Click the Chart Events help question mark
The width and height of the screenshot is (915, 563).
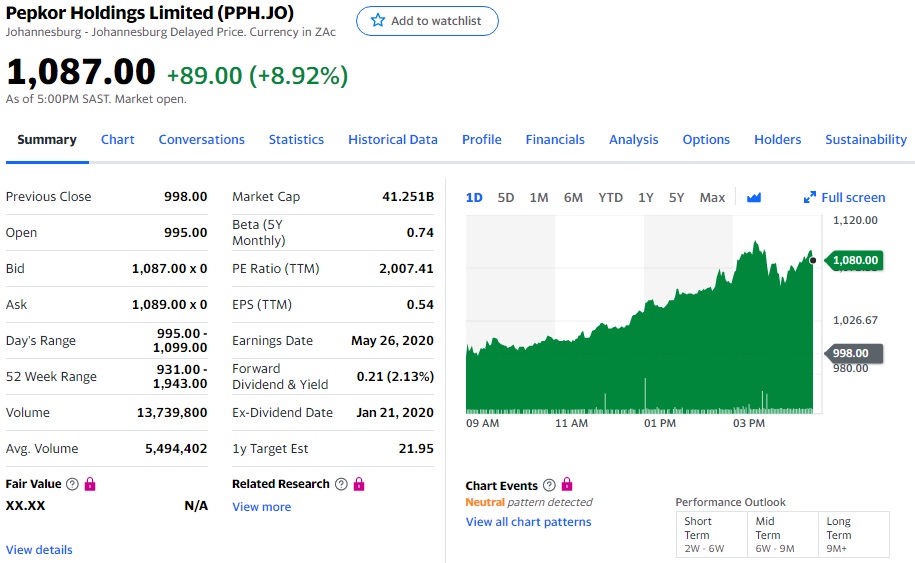(x=549, y=485)
